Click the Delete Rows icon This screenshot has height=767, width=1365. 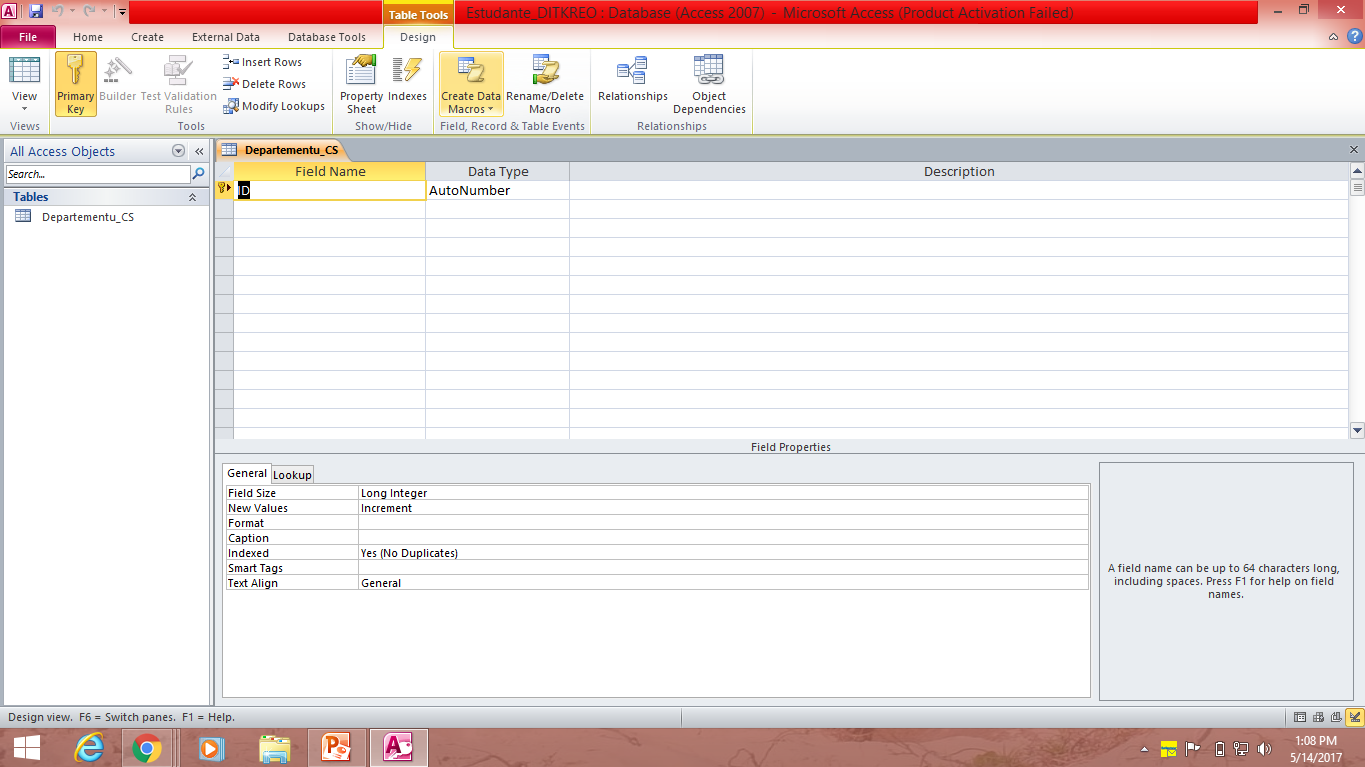click(x=231, y=84)
